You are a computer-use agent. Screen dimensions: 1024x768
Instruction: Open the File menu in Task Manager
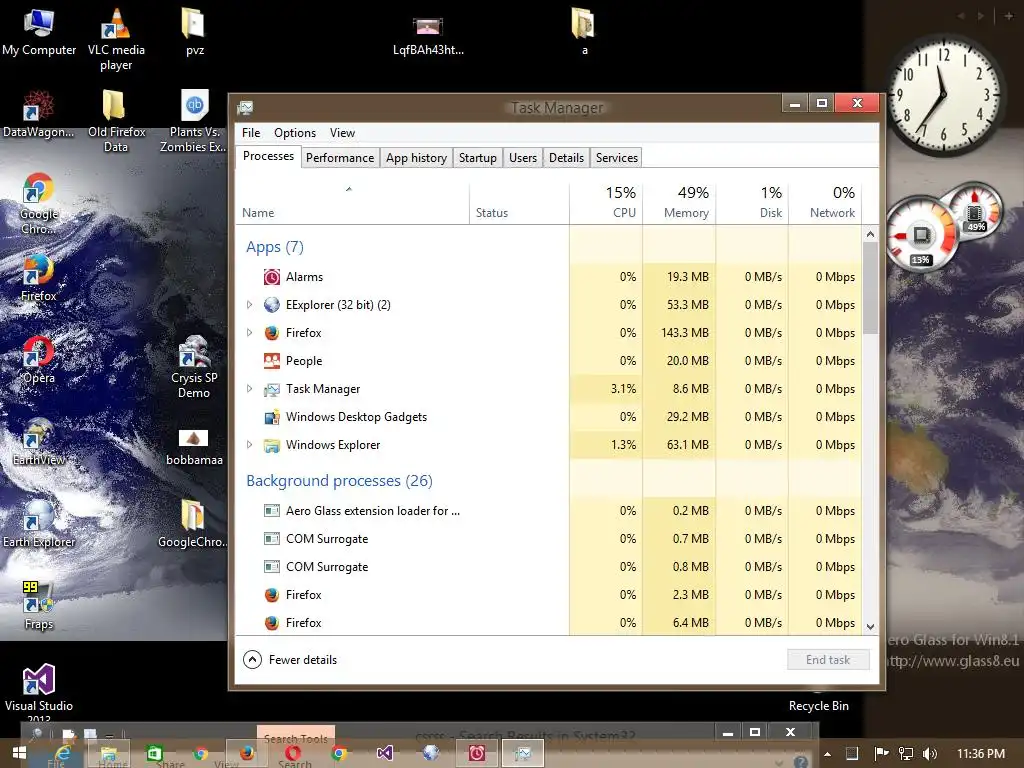251,133
